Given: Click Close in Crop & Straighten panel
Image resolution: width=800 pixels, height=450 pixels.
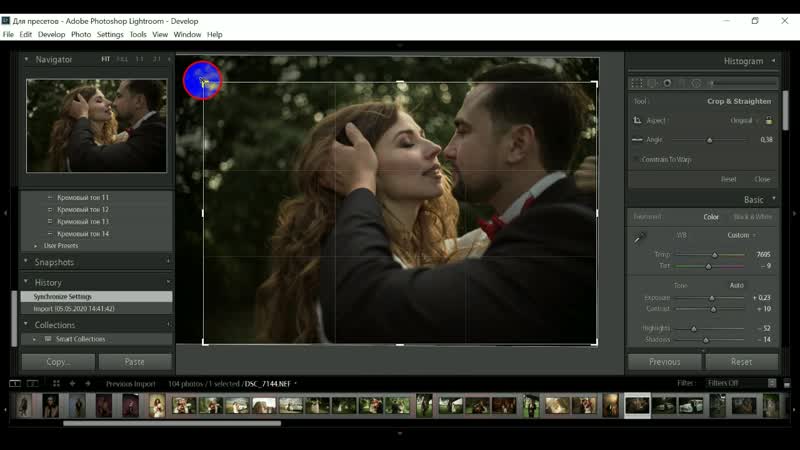Looking at the screenshot, I should coord(762,179).
